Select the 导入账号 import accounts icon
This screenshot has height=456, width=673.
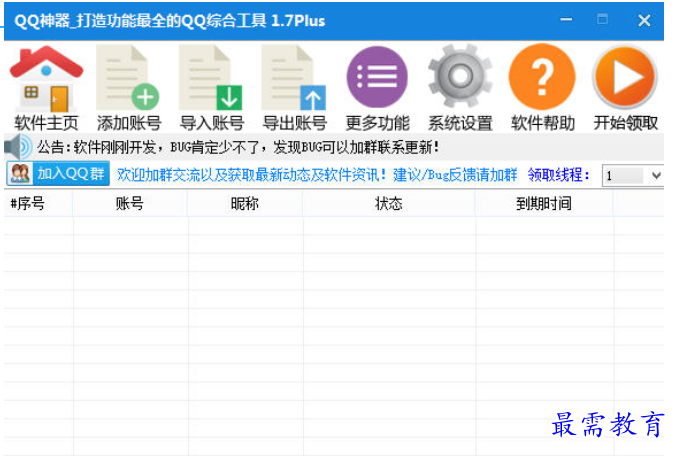click(212, 88)
